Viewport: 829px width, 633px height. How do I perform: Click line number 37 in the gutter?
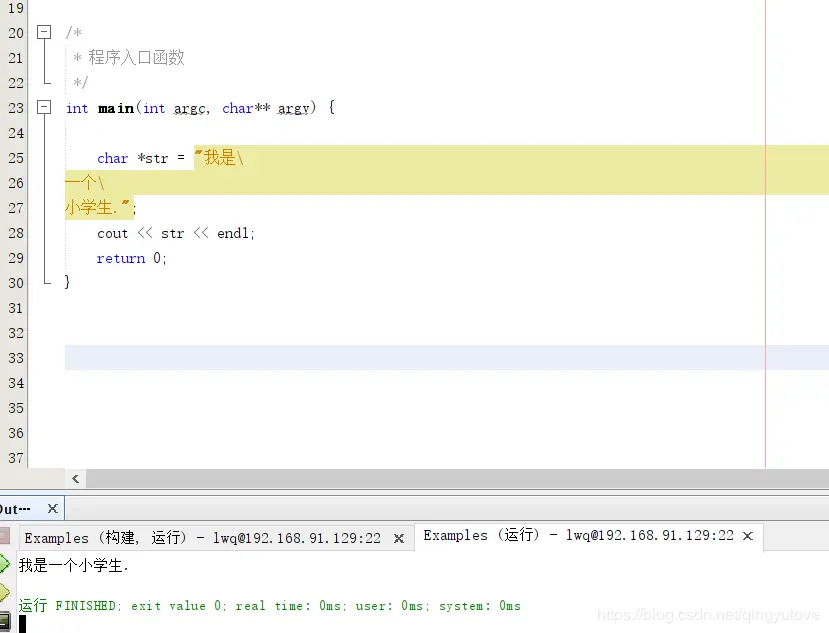pyautogui.click(x=16, y=457)
